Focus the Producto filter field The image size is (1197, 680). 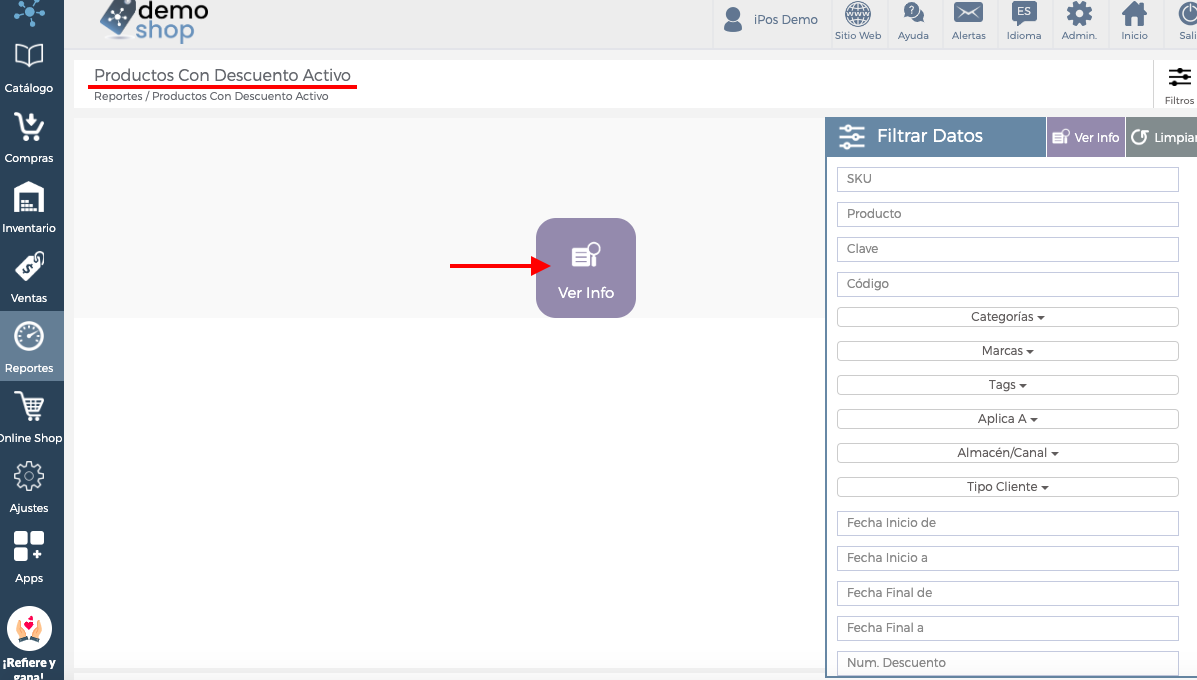1008,214
